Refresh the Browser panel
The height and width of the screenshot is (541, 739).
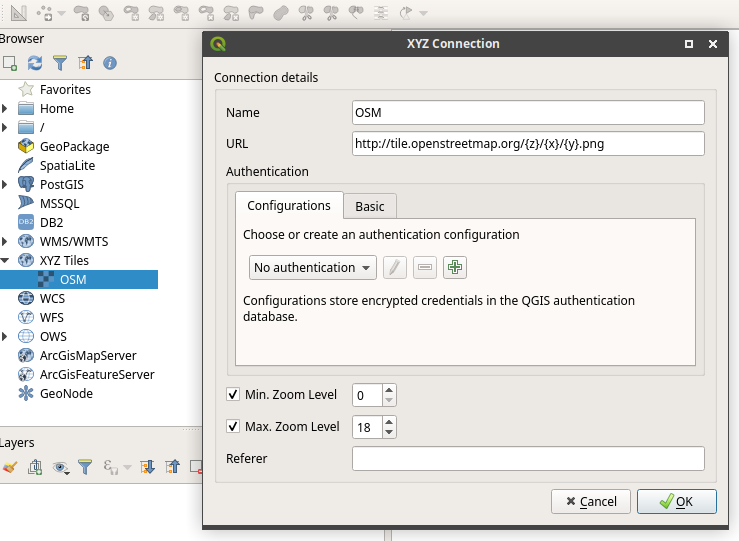tap(35, 63)
